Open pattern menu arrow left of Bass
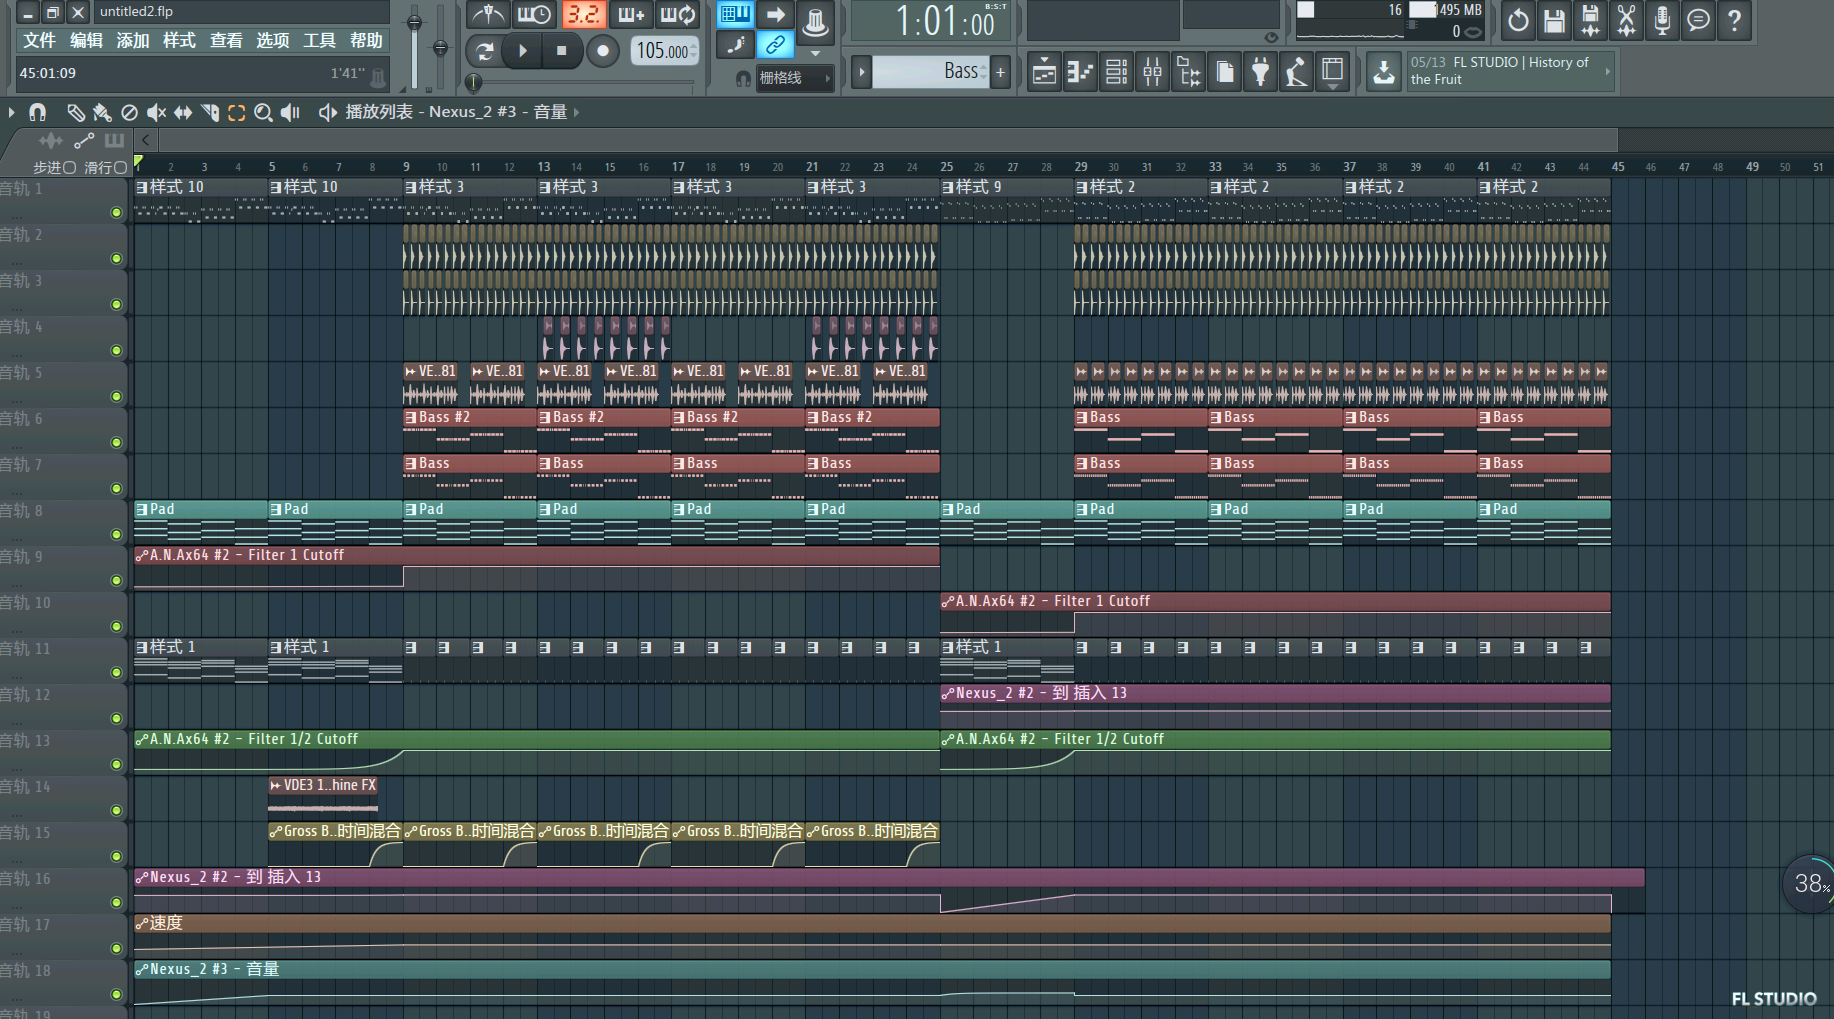This screenshot has height=1019, width=1834. pos(861,72)
